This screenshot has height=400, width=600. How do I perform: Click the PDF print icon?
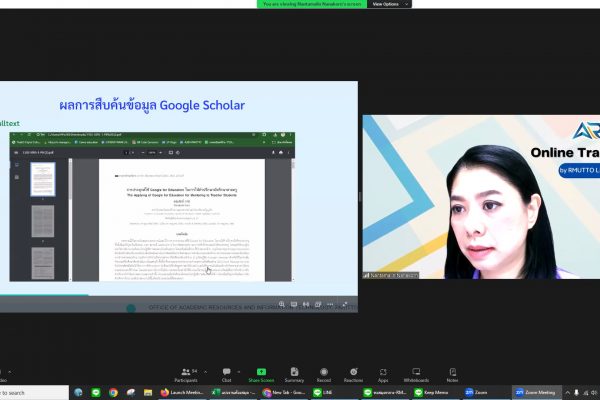click(x=281, y=152)
